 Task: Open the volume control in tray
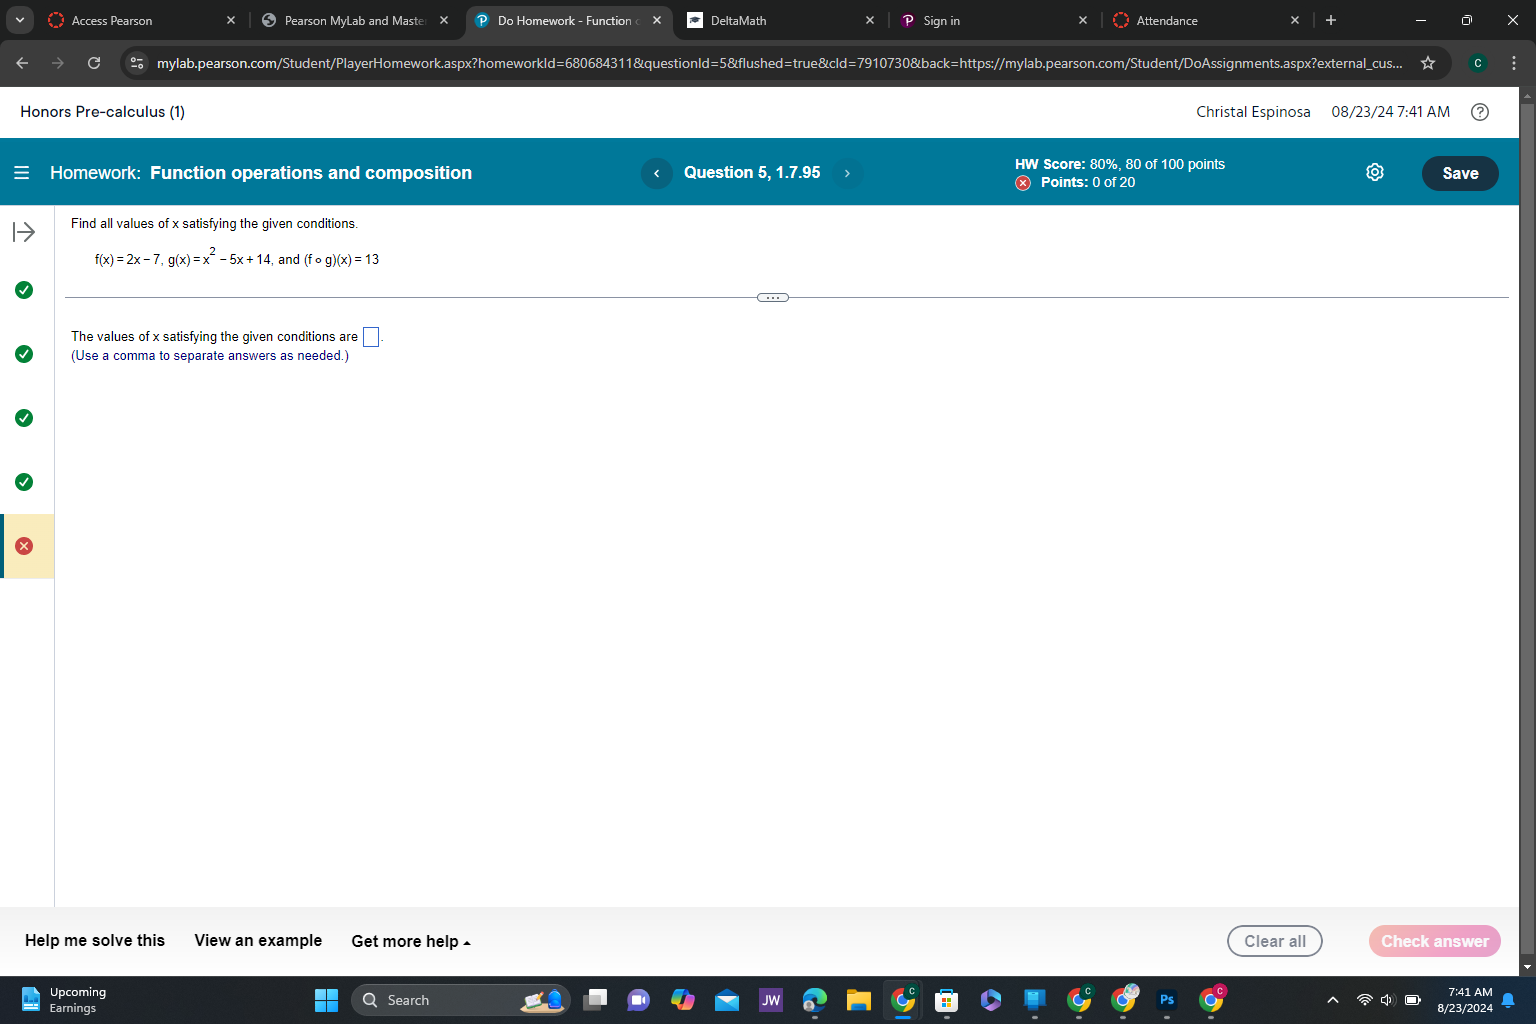1388,1000
